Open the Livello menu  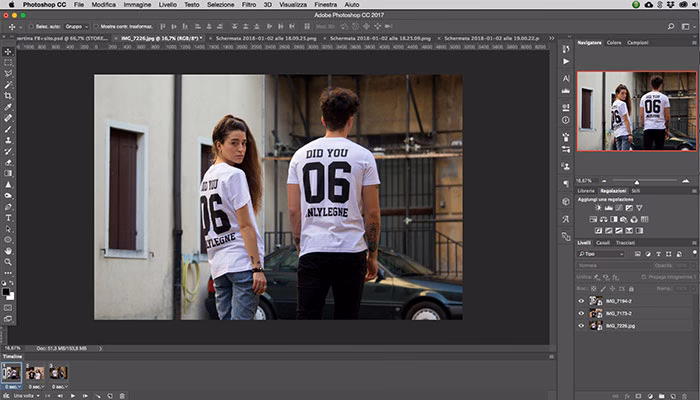pyautogui.click(x=167, y=4)
